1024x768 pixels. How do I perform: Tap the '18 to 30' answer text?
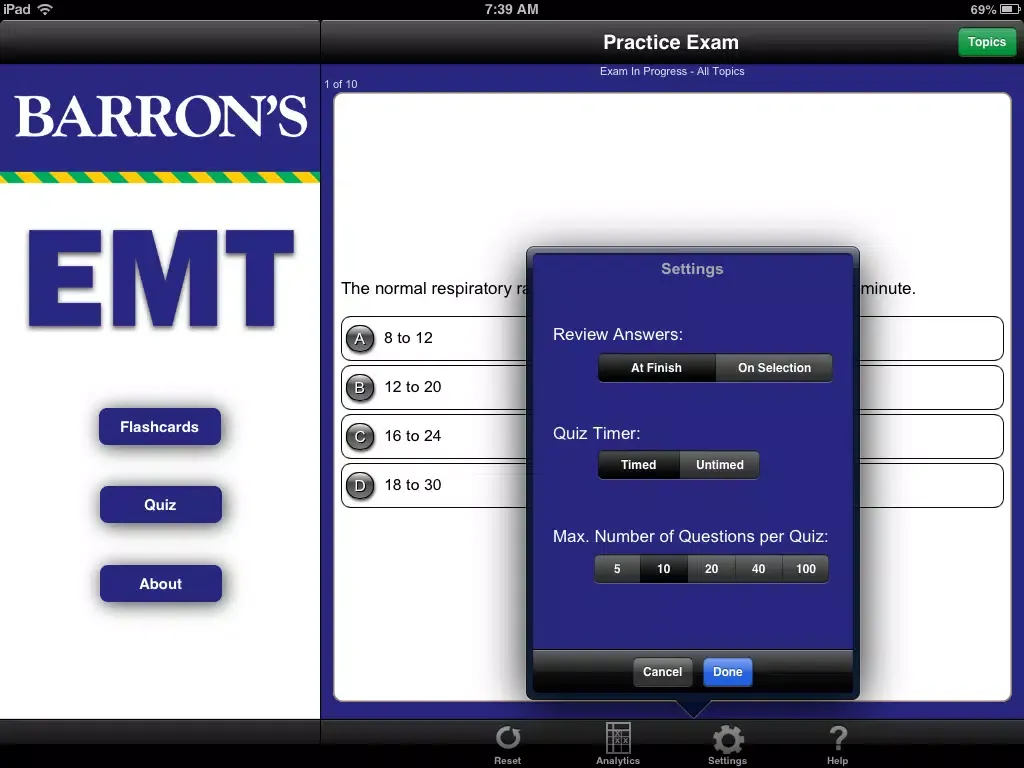pos(413,485)
